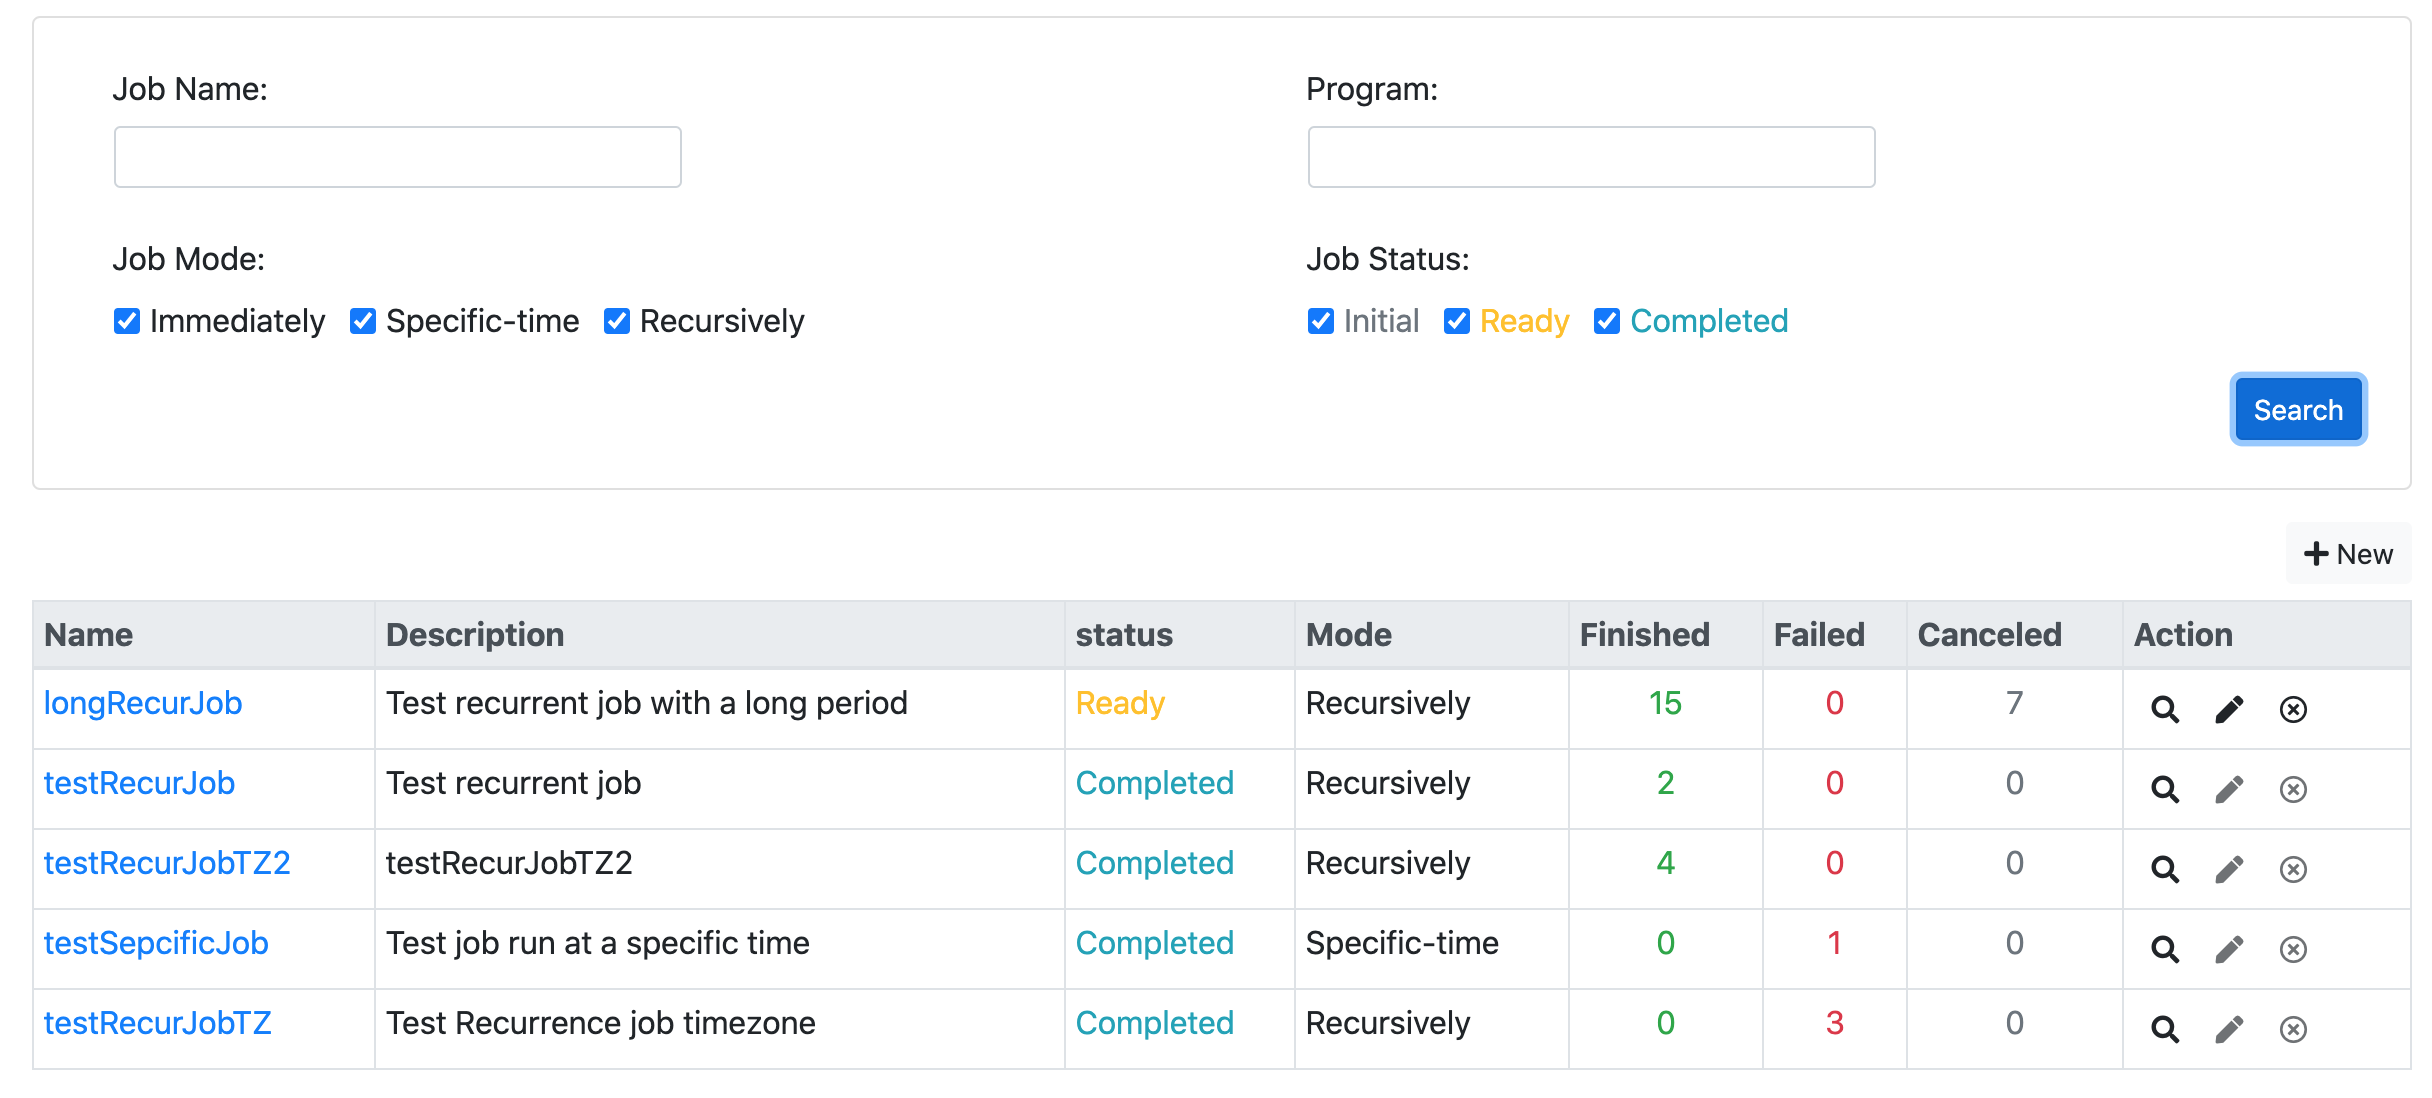Click pencil icon for testSepcificJob row
This screenshot has height=1098, width=2432.
click(2229, 949)
